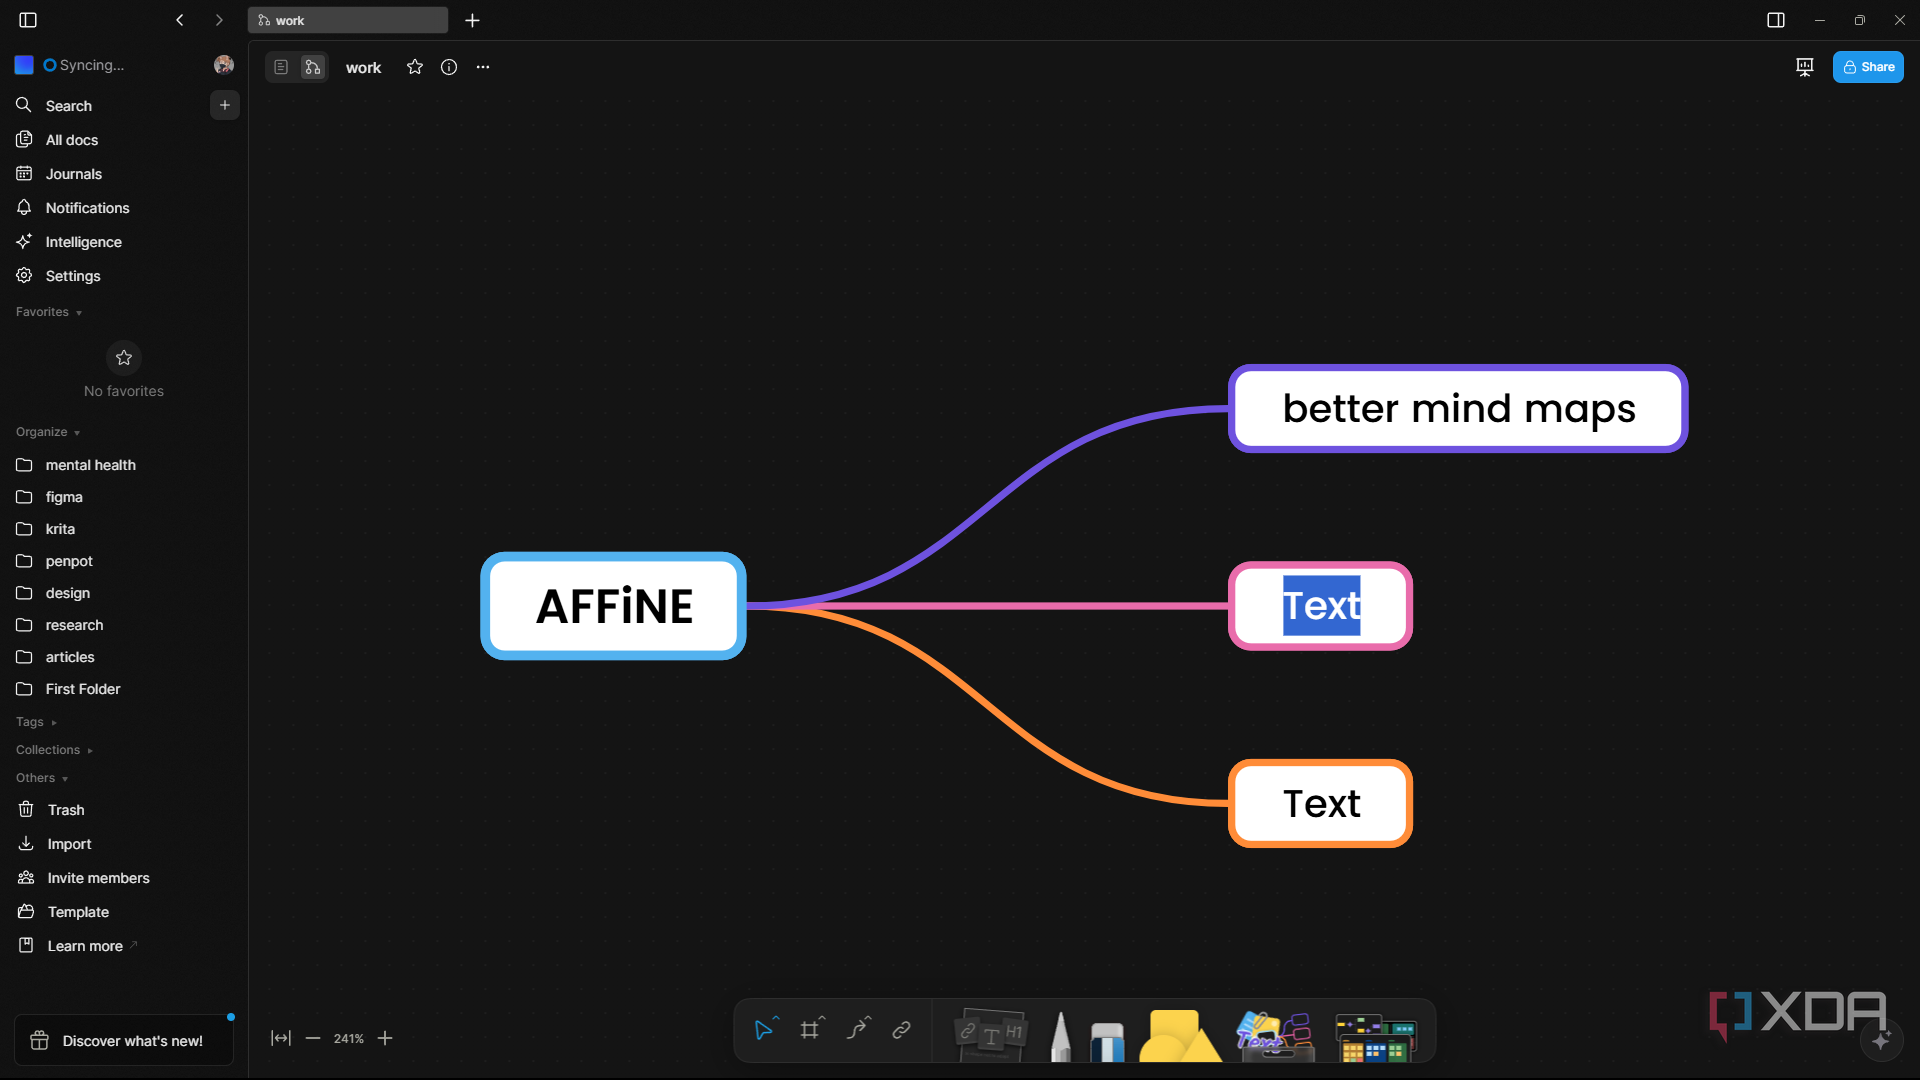Add work doc to favorites

[415, 67]
